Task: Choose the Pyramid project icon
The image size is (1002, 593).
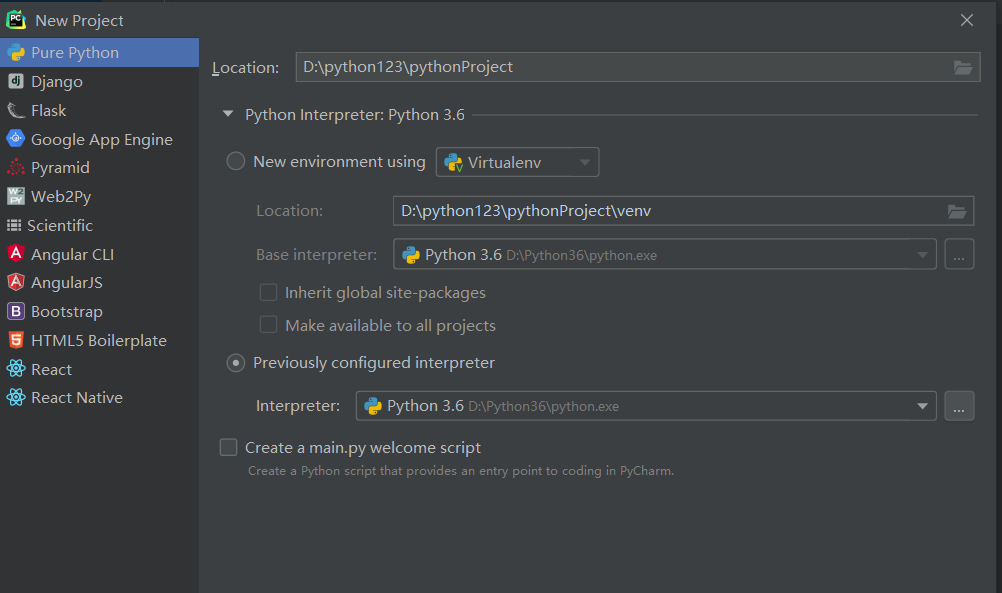Action: tap(15, 168)
